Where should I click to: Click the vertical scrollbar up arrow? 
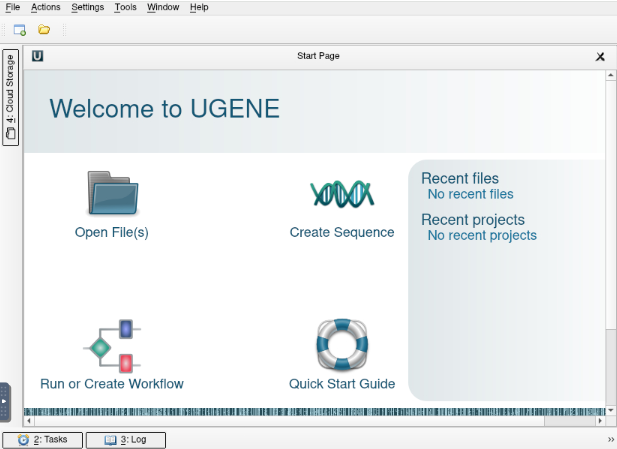coord(611,75)
